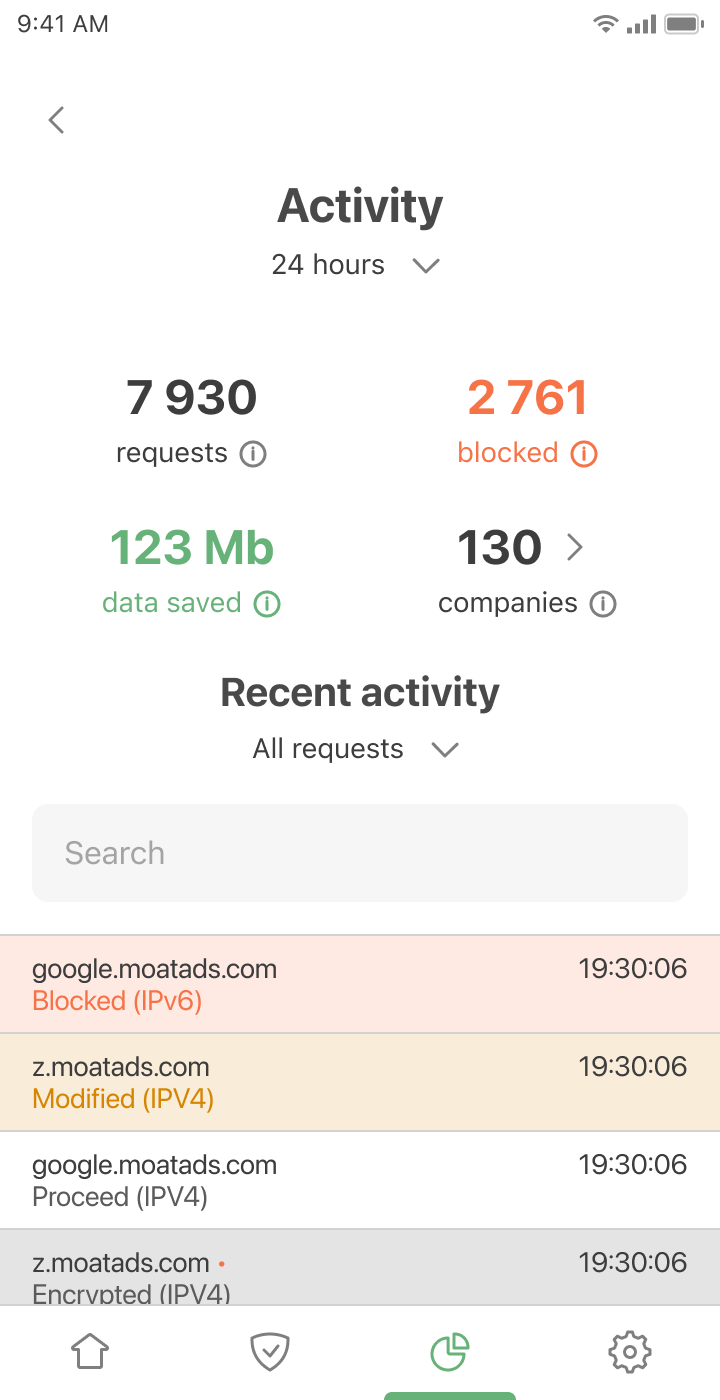Expand the 130 companies list chevron
This screenshot has width=720, height=1400.
[x=575, y=547]
